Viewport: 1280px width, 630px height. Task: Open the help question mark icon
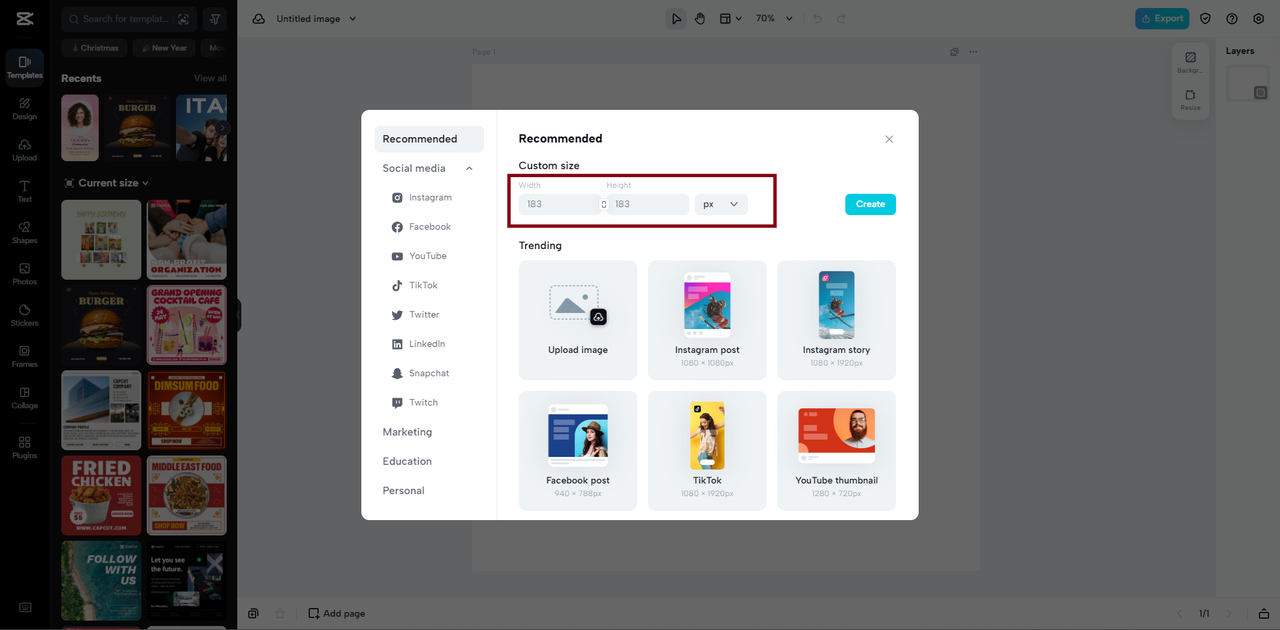coord(1232,18)
